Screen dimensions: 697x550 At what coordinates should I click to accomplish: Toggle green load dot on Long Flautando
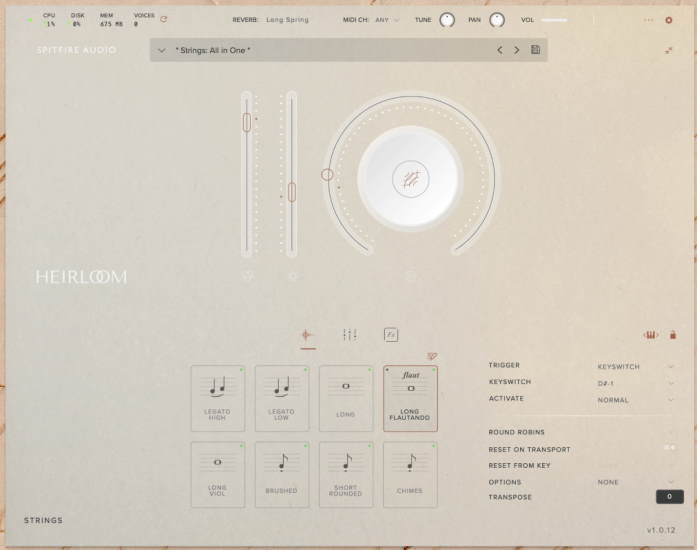click(x=434, y=369)
